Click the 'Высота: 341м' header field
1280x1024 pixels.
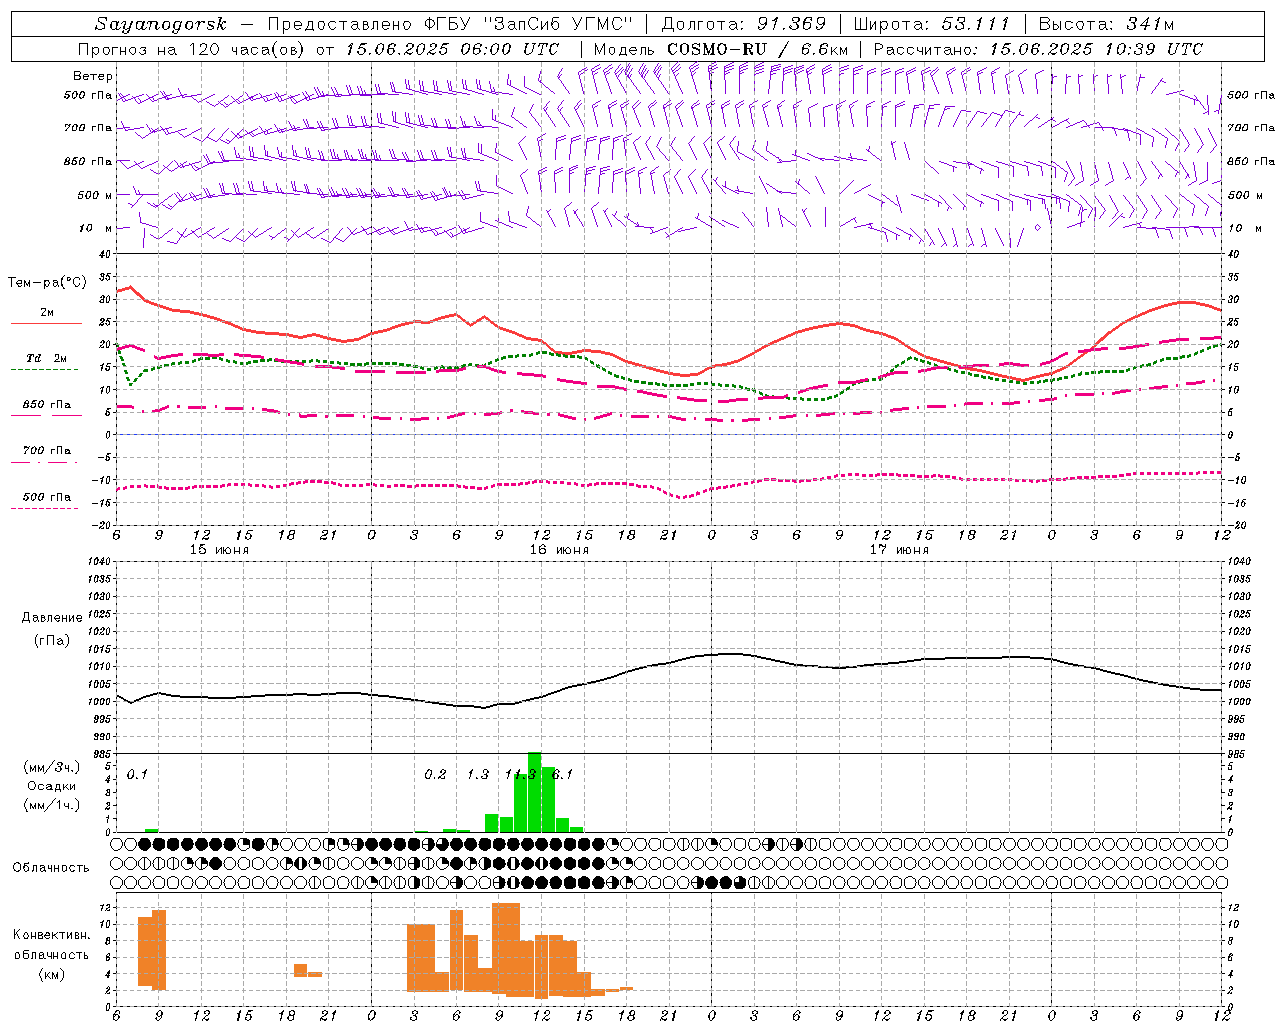1106,24
